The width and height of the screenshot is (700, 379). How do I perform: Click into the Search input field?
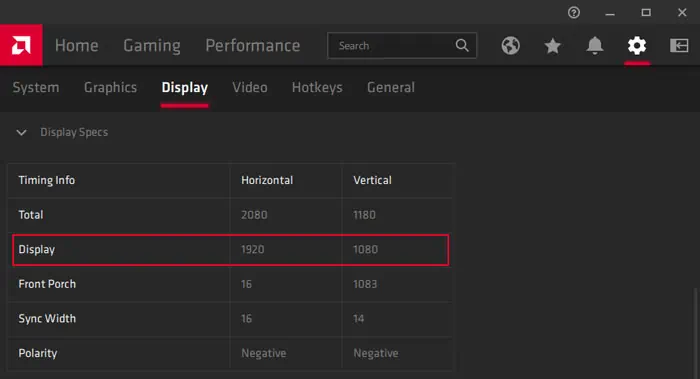[402, 46]
